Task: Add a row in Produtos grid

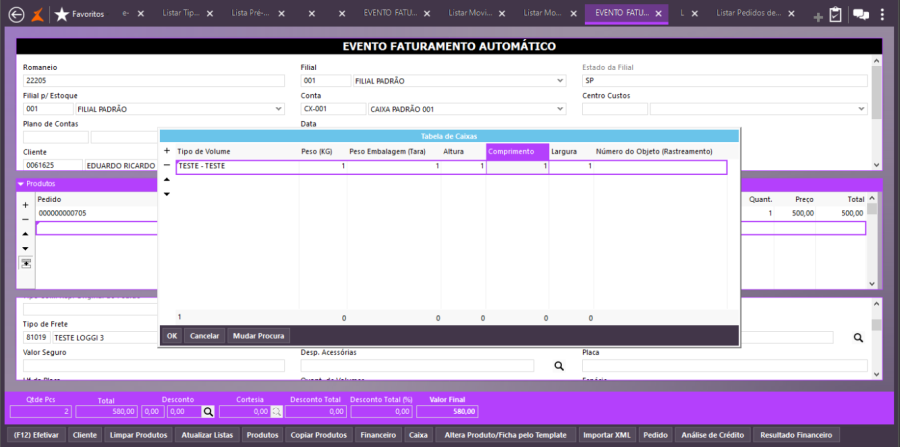Action: point(25,205)
